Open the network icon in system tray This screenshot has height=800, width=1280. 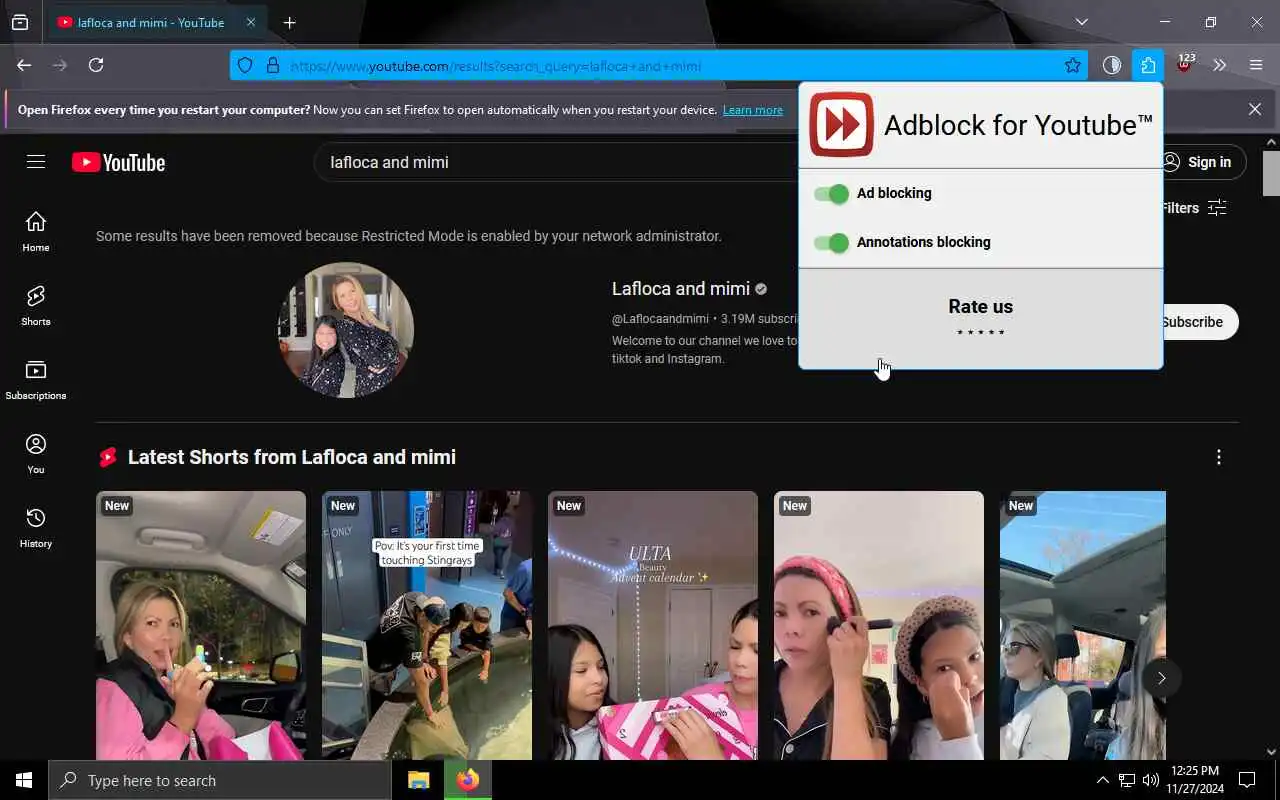tap(1127, 780)
